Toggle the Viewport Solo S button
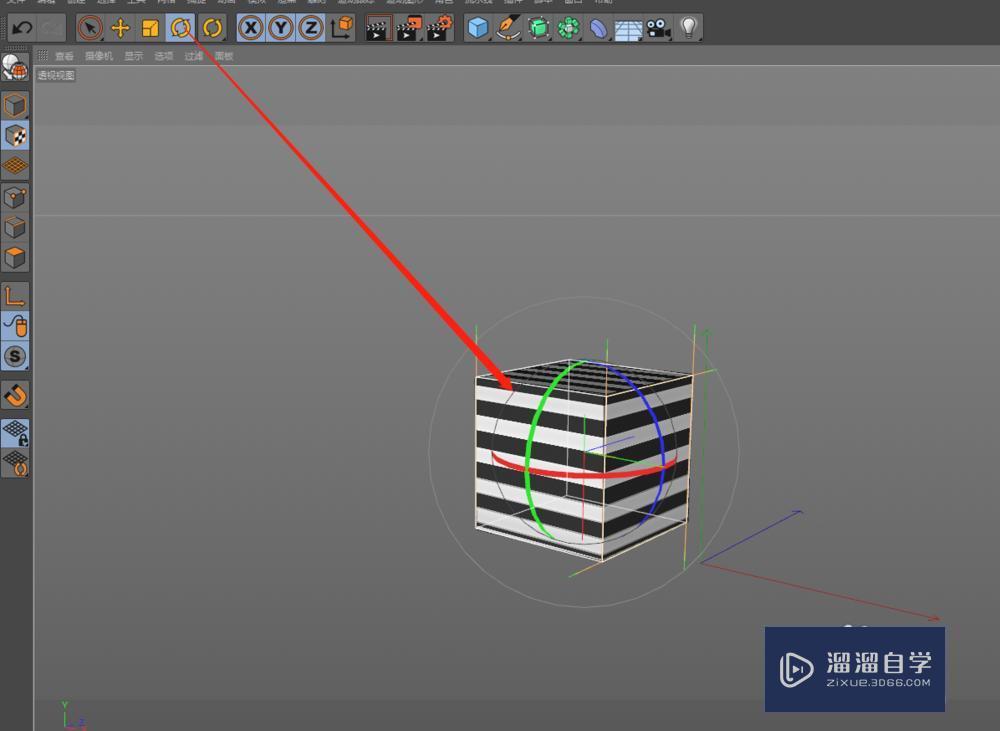The width and height of the screenshot is (1000, 731). click(15, 357)
